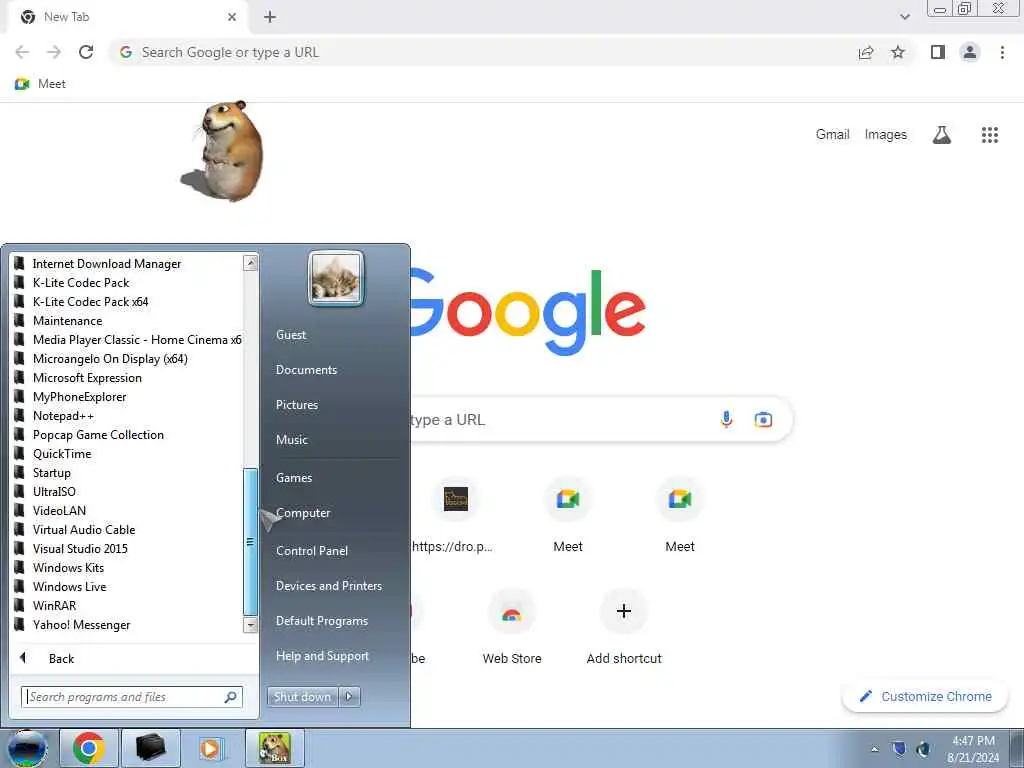Open the first Meet shortcut tile
The height and width of the screenshot is (768, 1024).
tap(568, 516)
